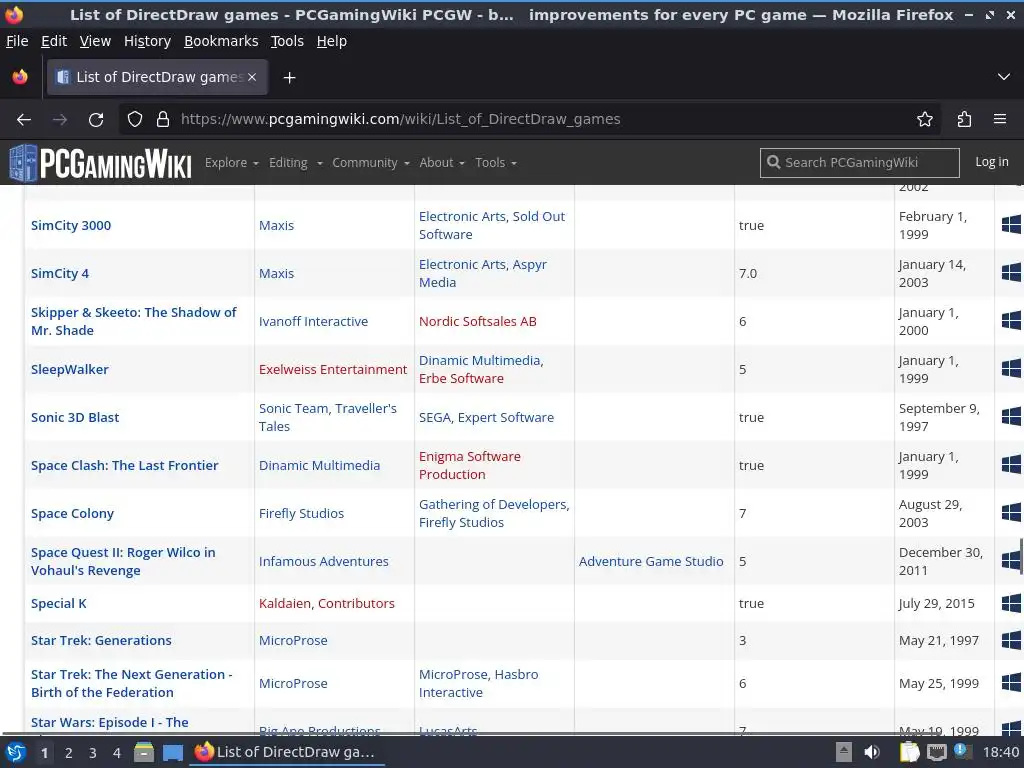Open the Help menu

pos(332,41)
